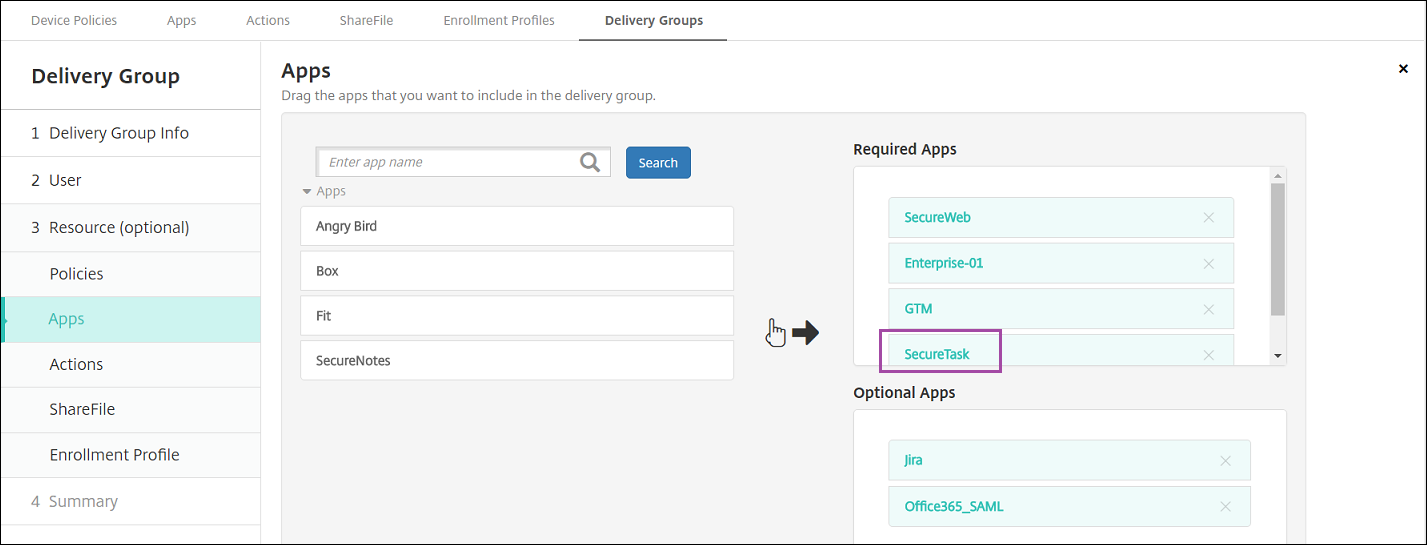Click the magnifying glass search icon
Screen dimensions: 1427x545
pyautogui.click(x=590, y=162)
